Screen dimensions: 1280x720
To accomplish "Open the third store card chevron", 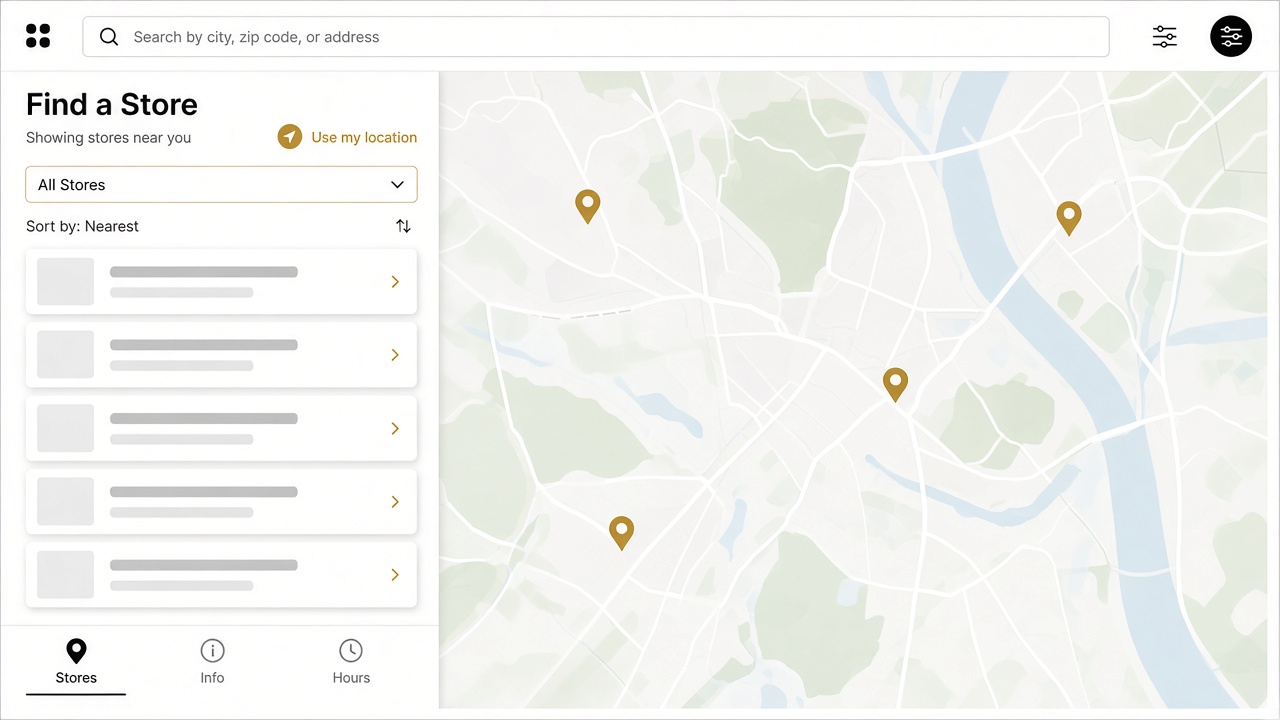I will click(x=395, y=428).
